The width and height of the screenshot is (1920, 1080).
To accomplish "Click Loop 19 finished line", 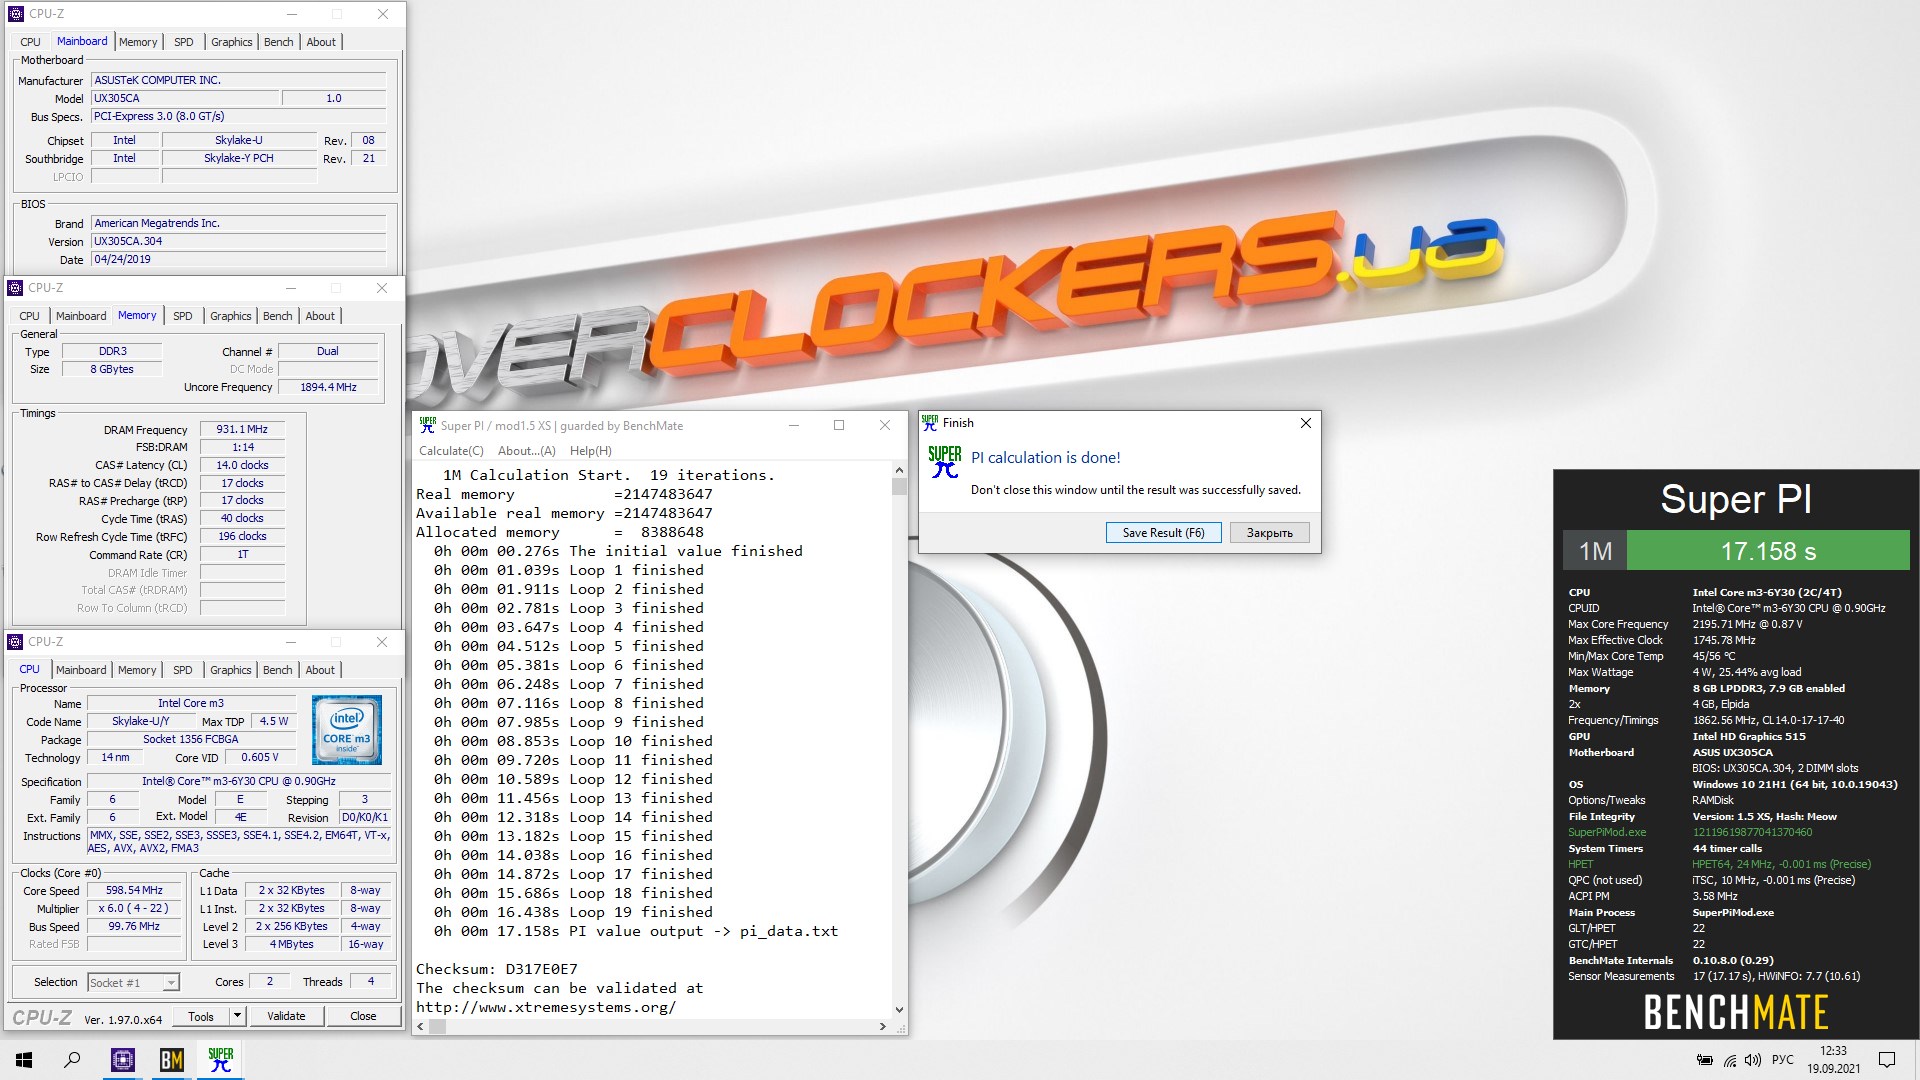I will (x=573, y=912).
